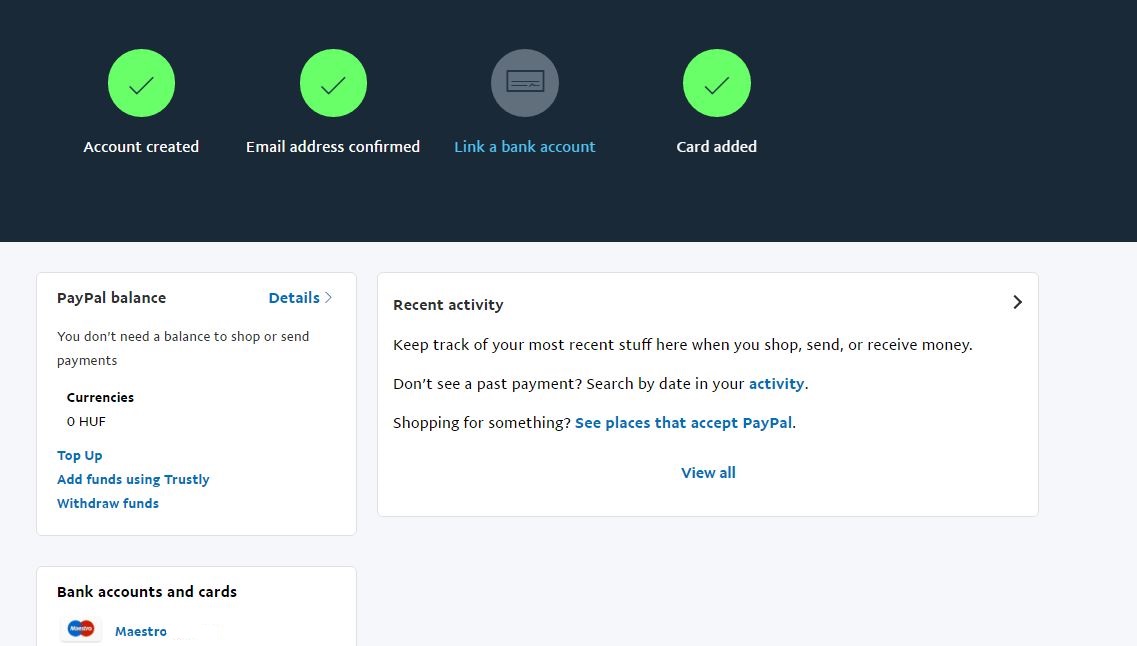Click the 0 HUF currency balance
Viewport: 1137px width, 646px height.
click(x=86, y=422)
